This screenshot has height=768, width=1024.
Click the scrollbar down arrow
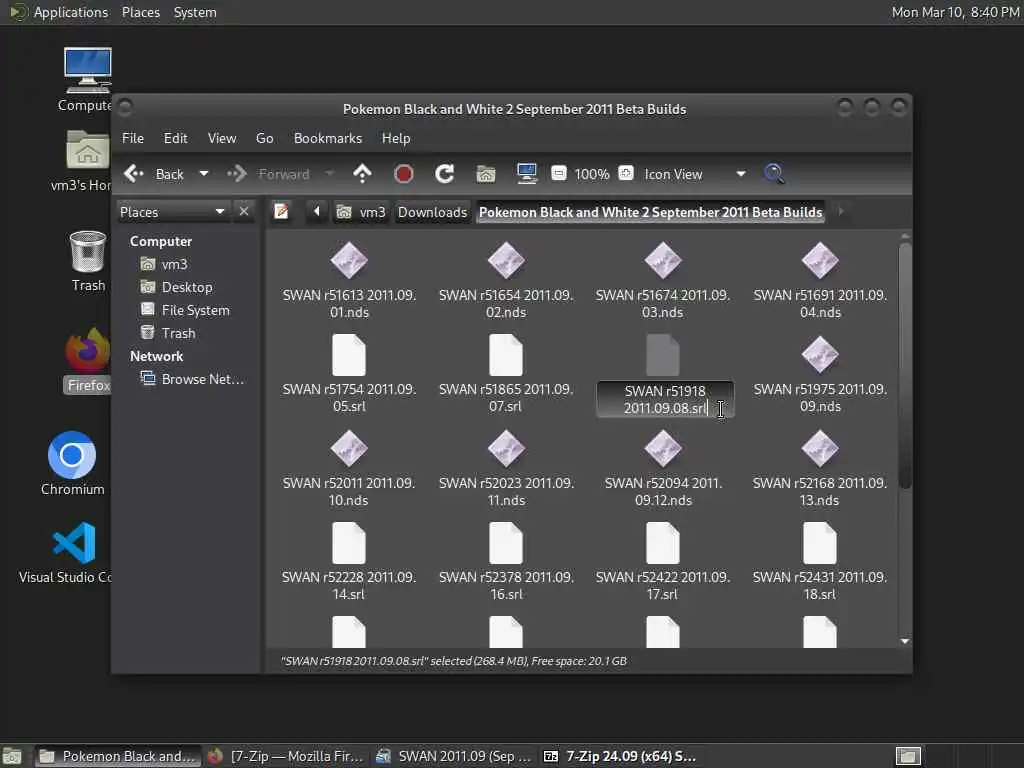pos(904,641)
